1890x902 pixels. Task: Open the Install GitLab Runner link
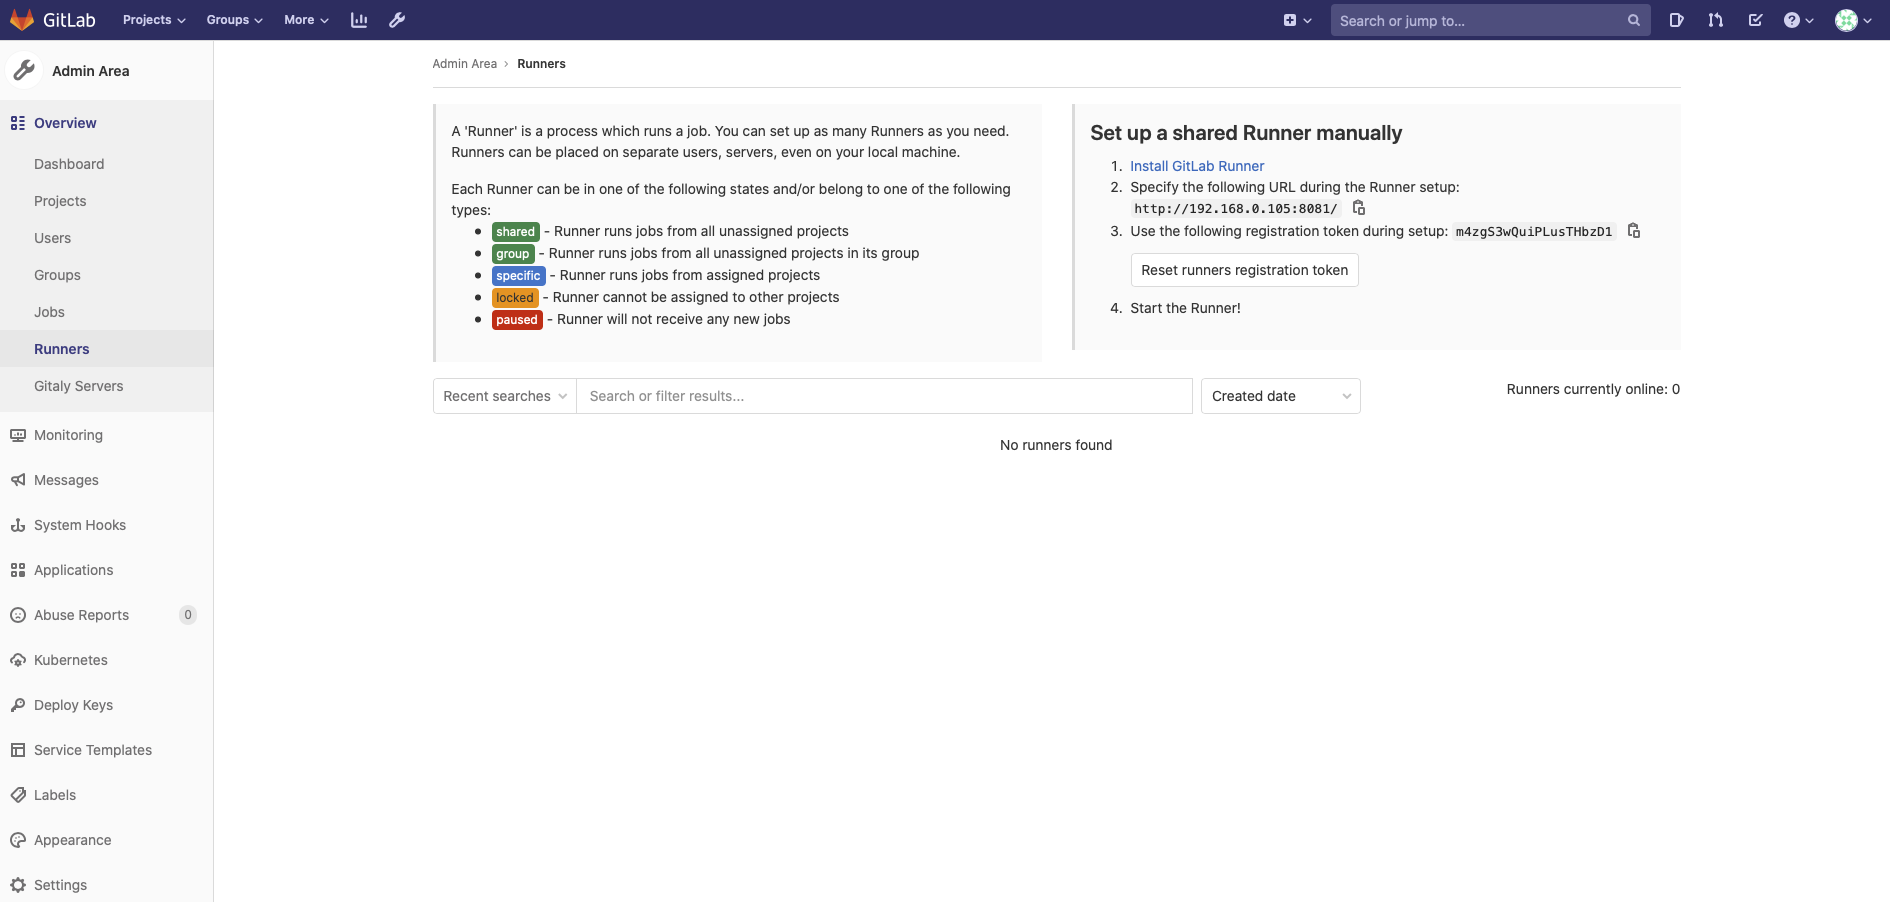[x=1197, y=166]
